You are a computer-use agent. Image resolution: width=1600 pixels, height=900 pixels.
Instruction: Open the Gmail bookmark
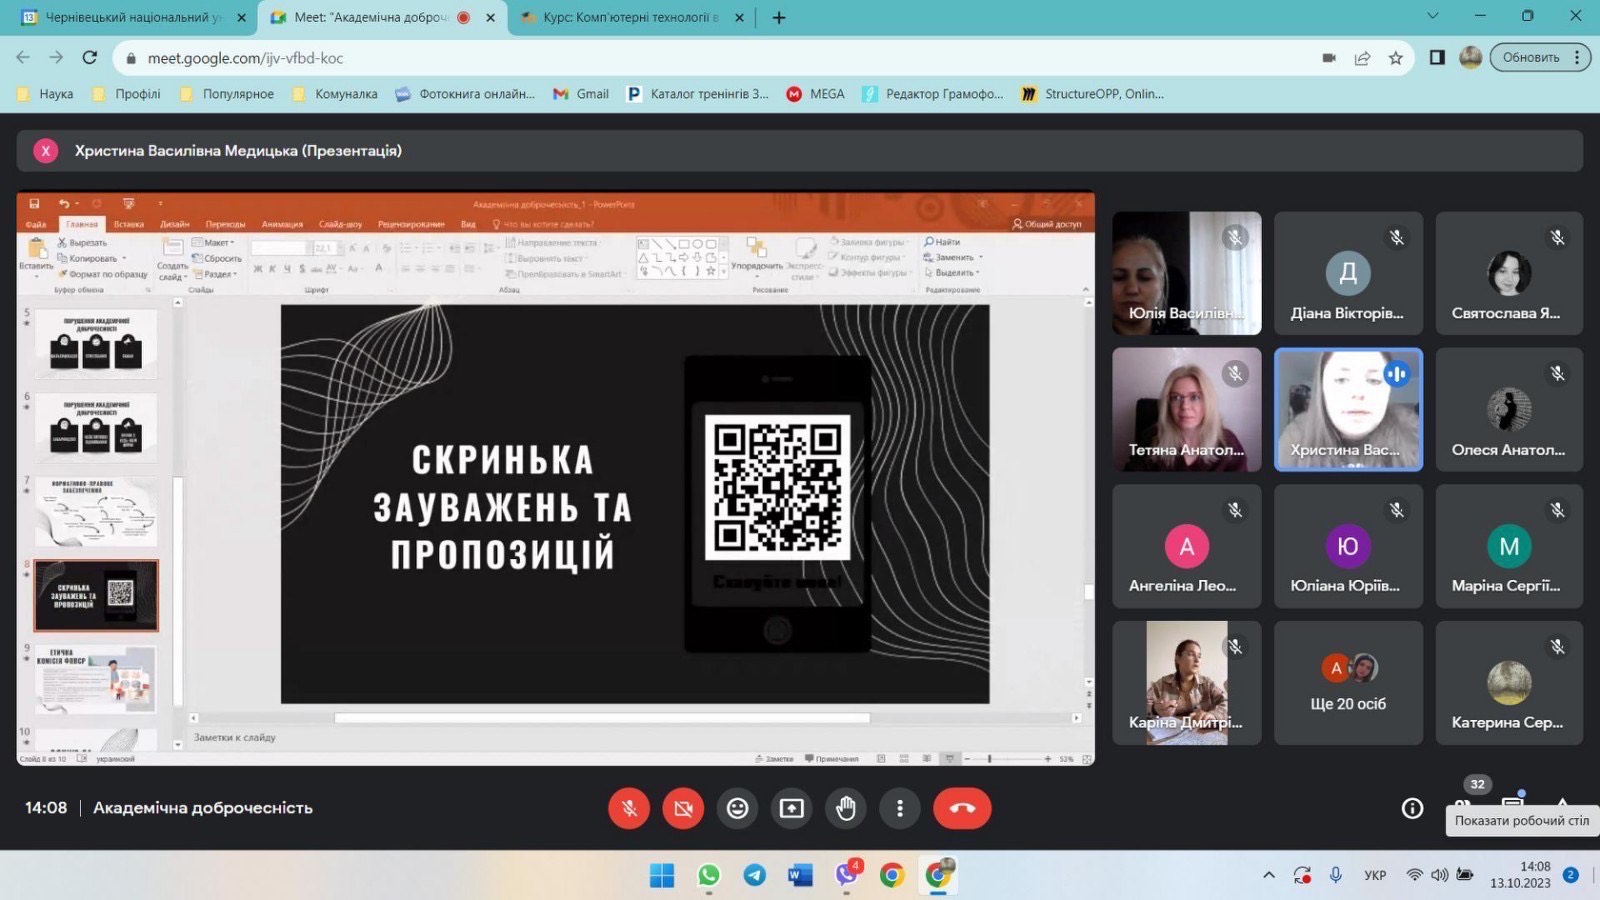tap(581, 94)
